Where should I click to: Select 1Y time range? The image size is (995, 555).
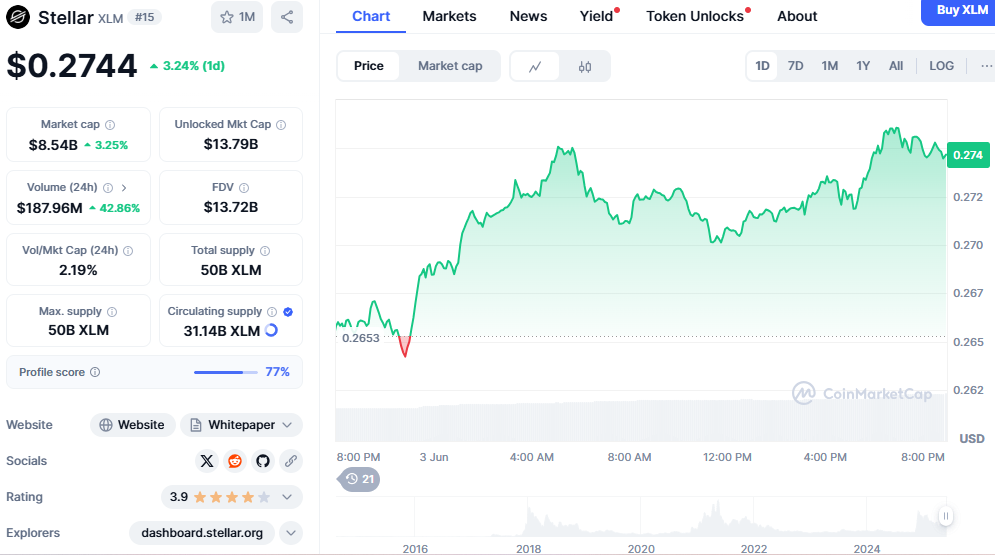coord(863,66)
